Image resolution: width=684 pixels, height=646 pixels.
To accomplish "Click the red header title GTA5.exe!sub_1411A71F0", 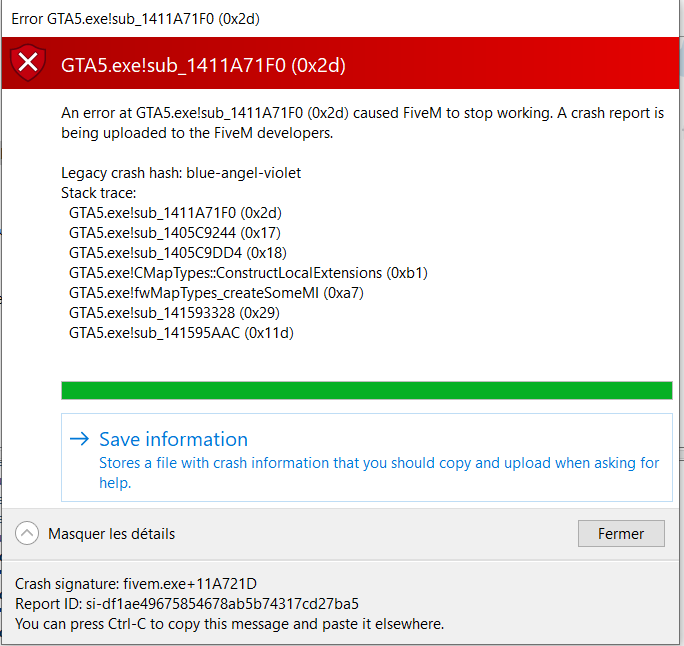I will coord(203,65).
